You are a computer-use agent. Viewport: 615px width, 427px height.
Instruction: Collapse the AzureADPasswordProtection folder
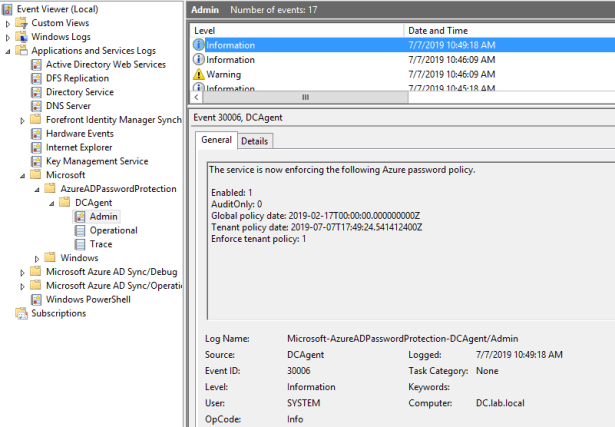coord(37,189)
